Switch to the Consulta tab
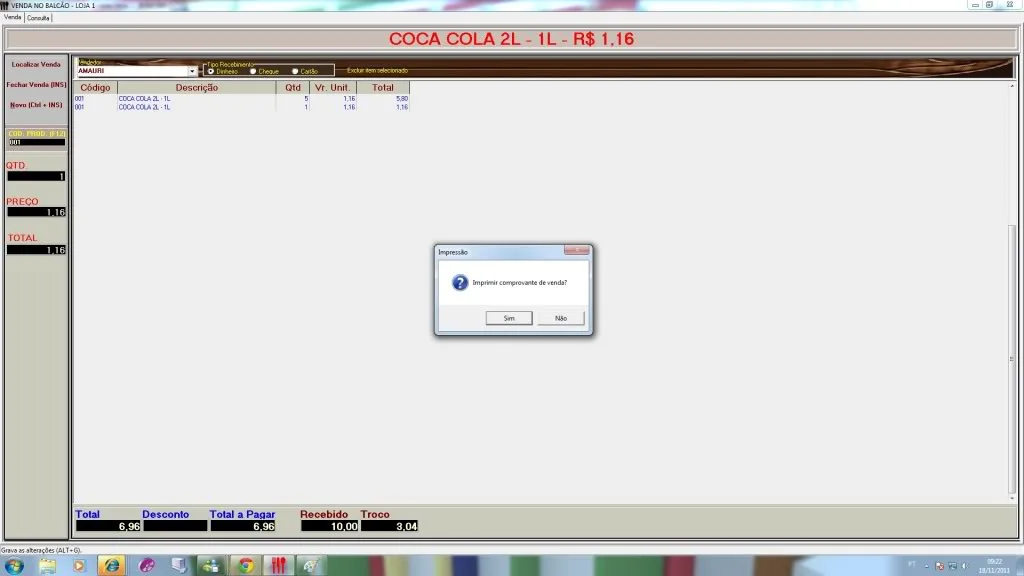The height and width of the screenshot is (576, 1024). pos(38,18)
